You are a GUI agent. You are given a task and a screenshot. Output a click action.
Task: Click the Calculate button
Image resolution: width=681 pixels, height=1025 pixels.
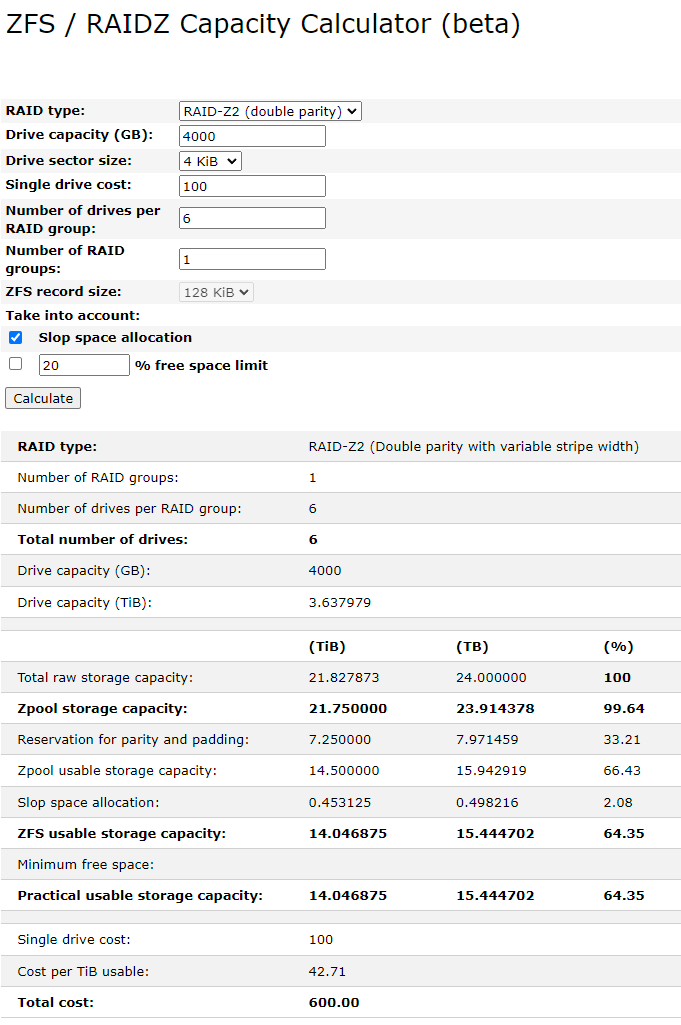click(43, 398)
